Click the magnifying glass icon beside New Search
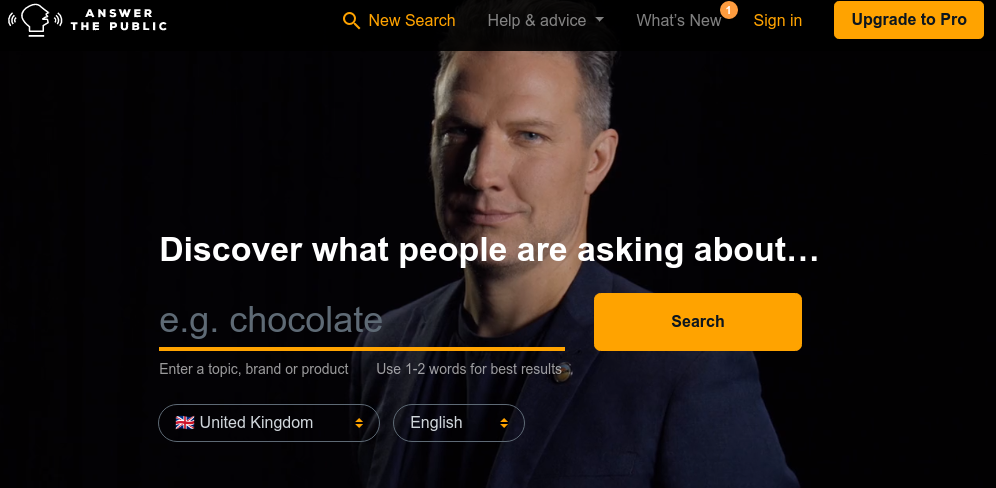Screen dimensions: 996x488 tap(351, 20)
